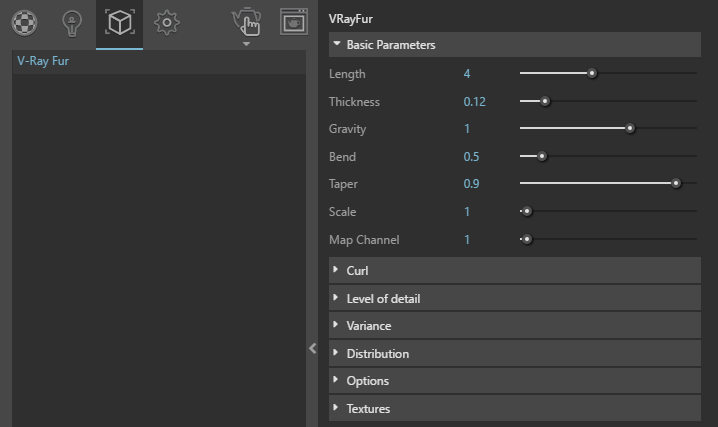Screen dimensions: 718x427
Task: Click the Length value 4
Action: (467, 74)
